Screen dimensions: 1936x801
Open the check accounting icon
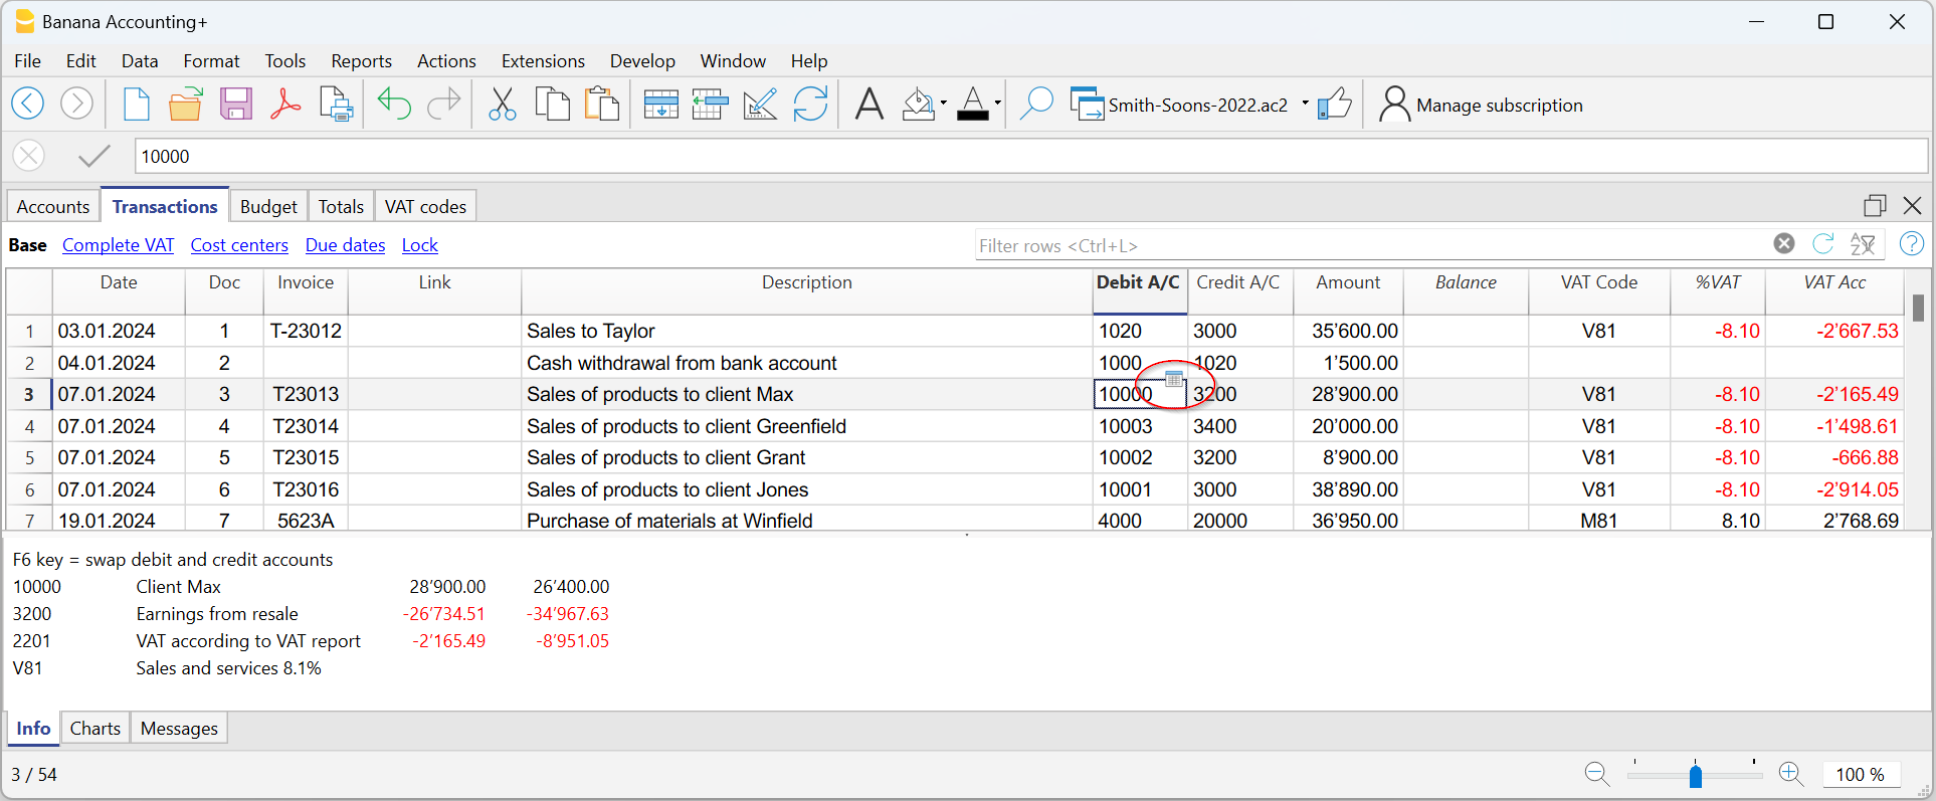[x=760, y=103]
